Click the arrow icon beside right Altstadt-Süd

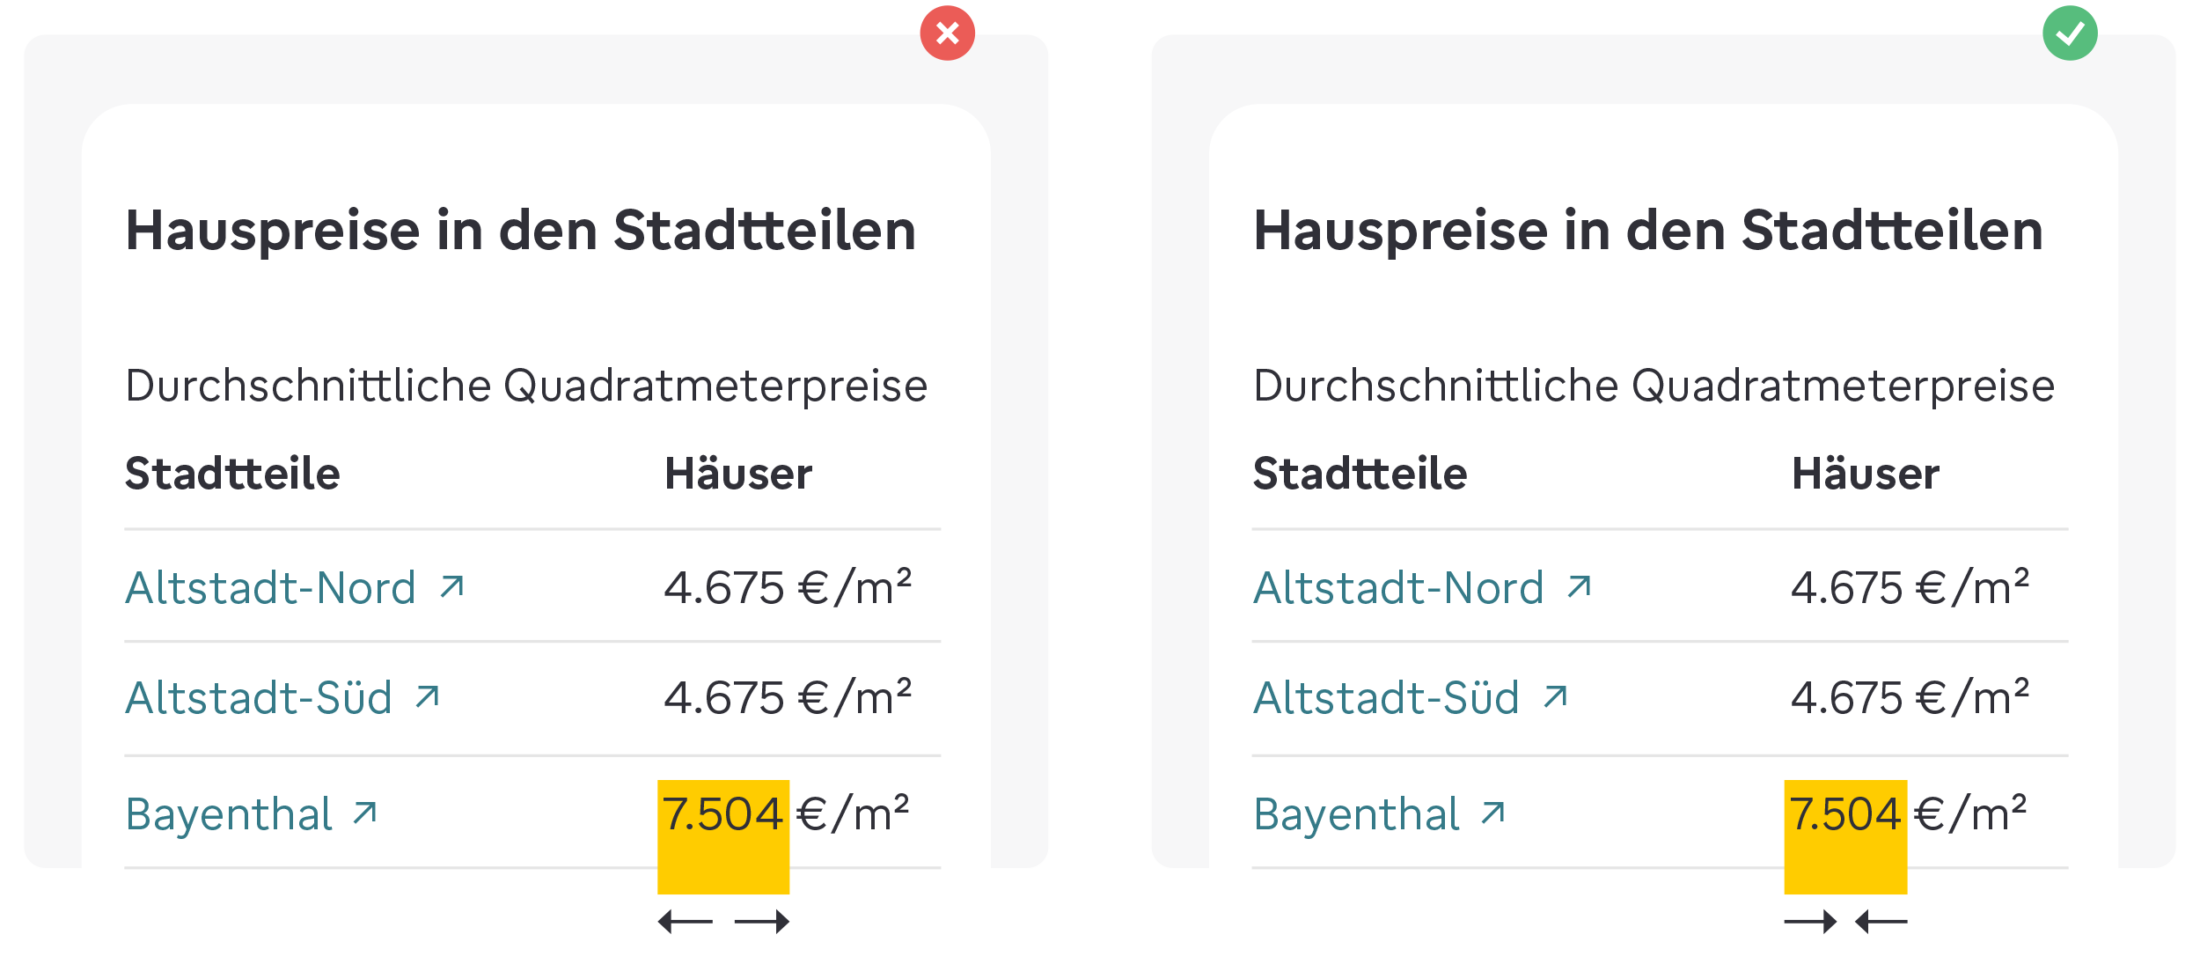point(1555,696)
